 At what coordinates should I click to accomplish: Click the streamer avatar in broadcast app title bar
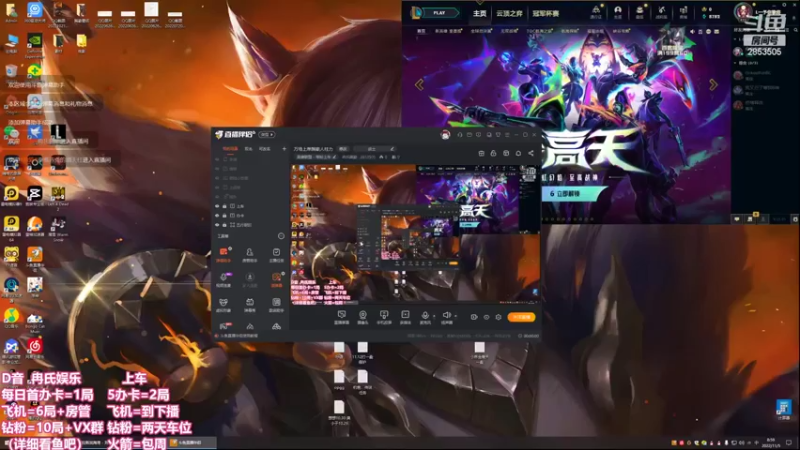[x=445, y=135]
